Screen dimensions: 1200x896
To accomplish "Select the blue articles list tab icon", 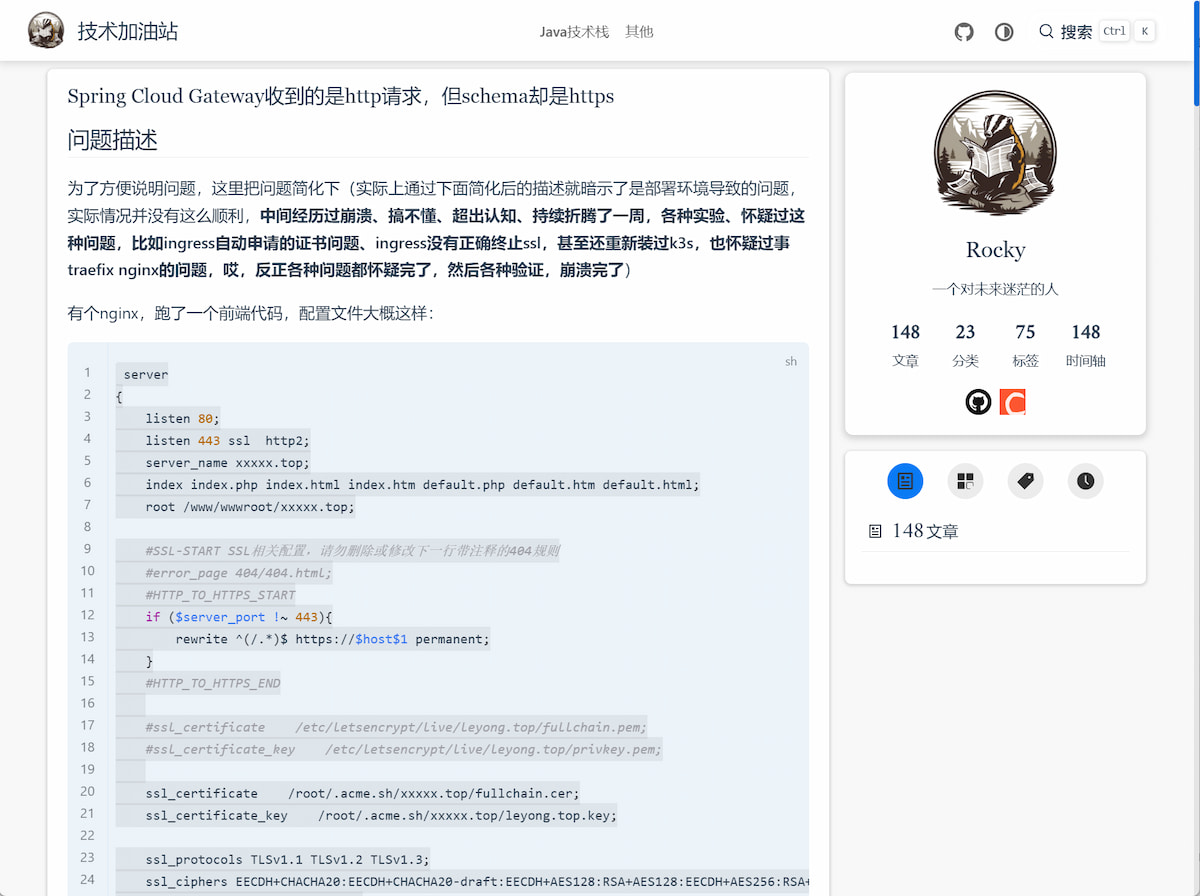I will coord(905,481).
